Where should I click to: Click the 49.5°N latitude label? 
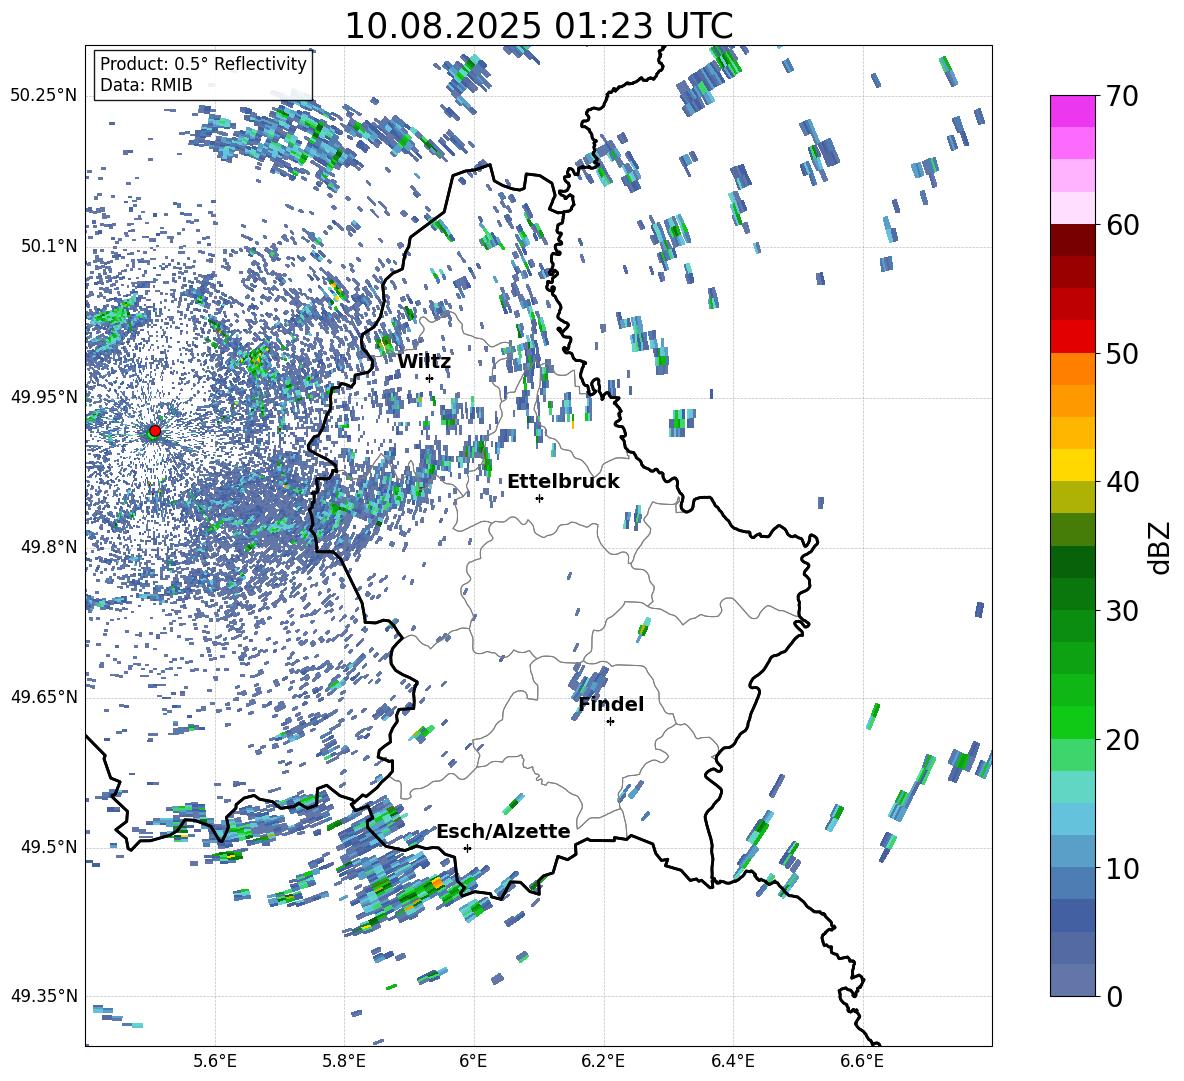click(48, 846)
